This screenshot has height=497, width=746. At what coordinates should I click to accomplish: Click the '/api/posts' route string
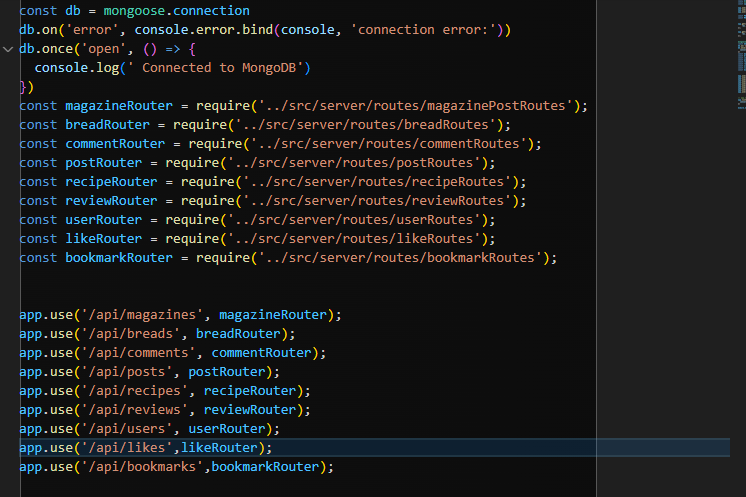coord(127,372)
